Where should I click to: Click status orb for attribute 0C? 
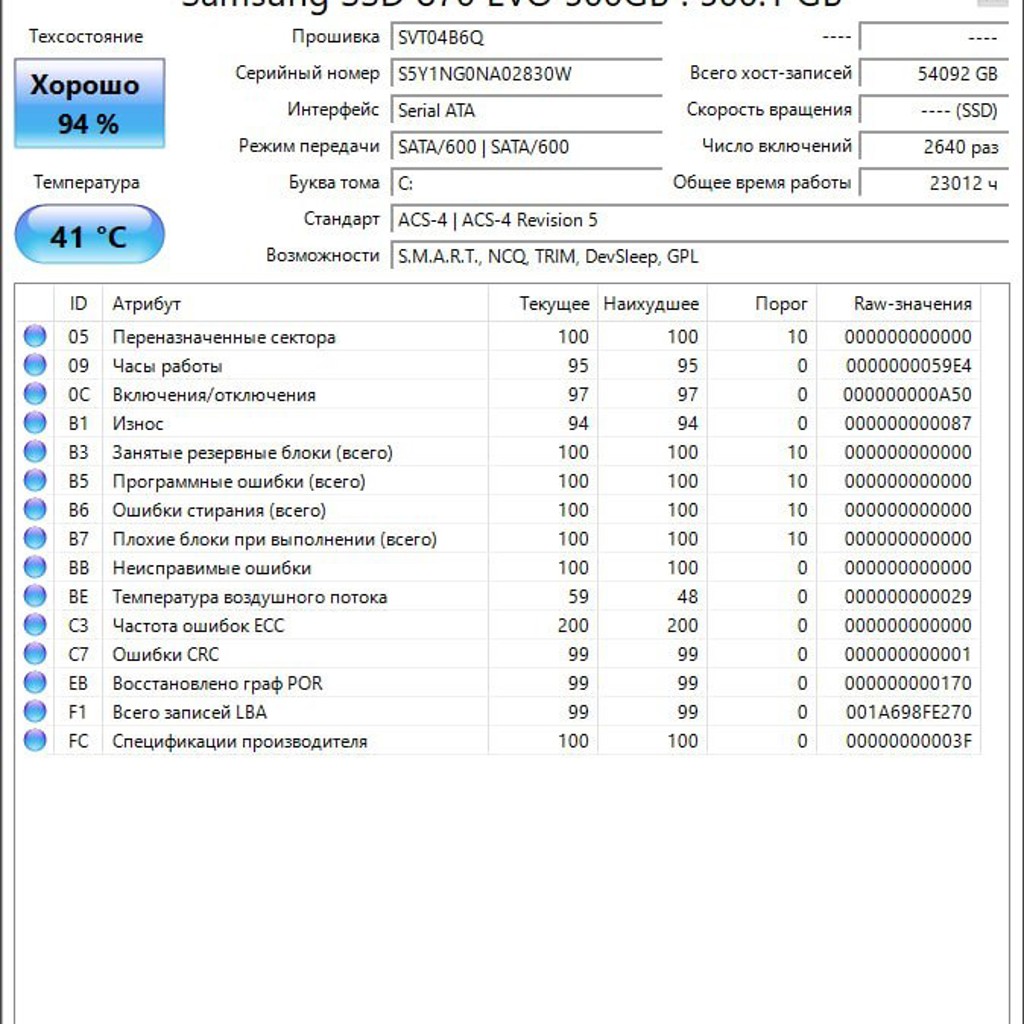pyautogui.click(x=35, y=394)
